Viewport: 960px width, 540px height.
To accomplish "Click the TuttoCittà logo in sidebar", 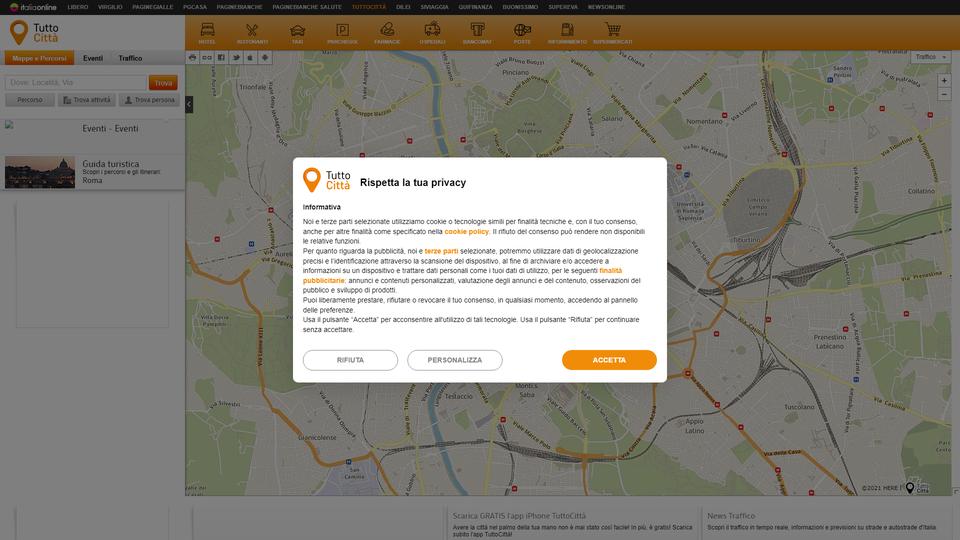I will coord(35,32).
